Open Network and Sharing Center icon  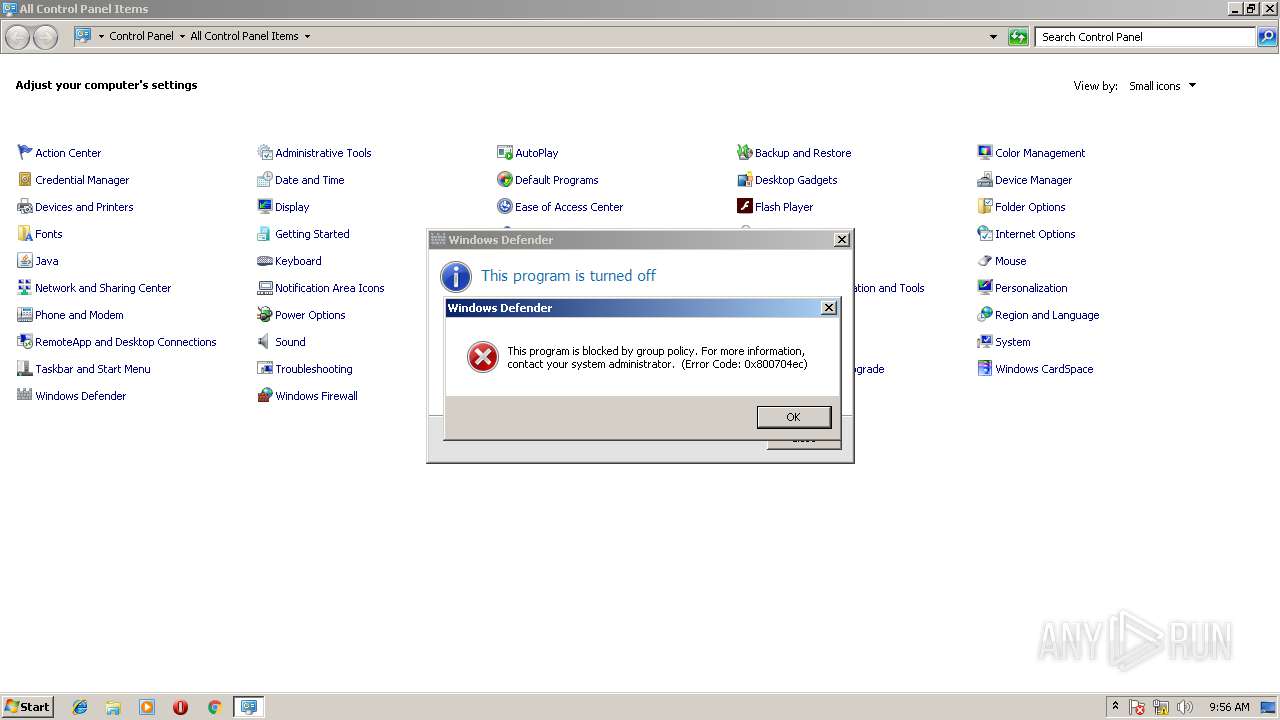(25, 287)
